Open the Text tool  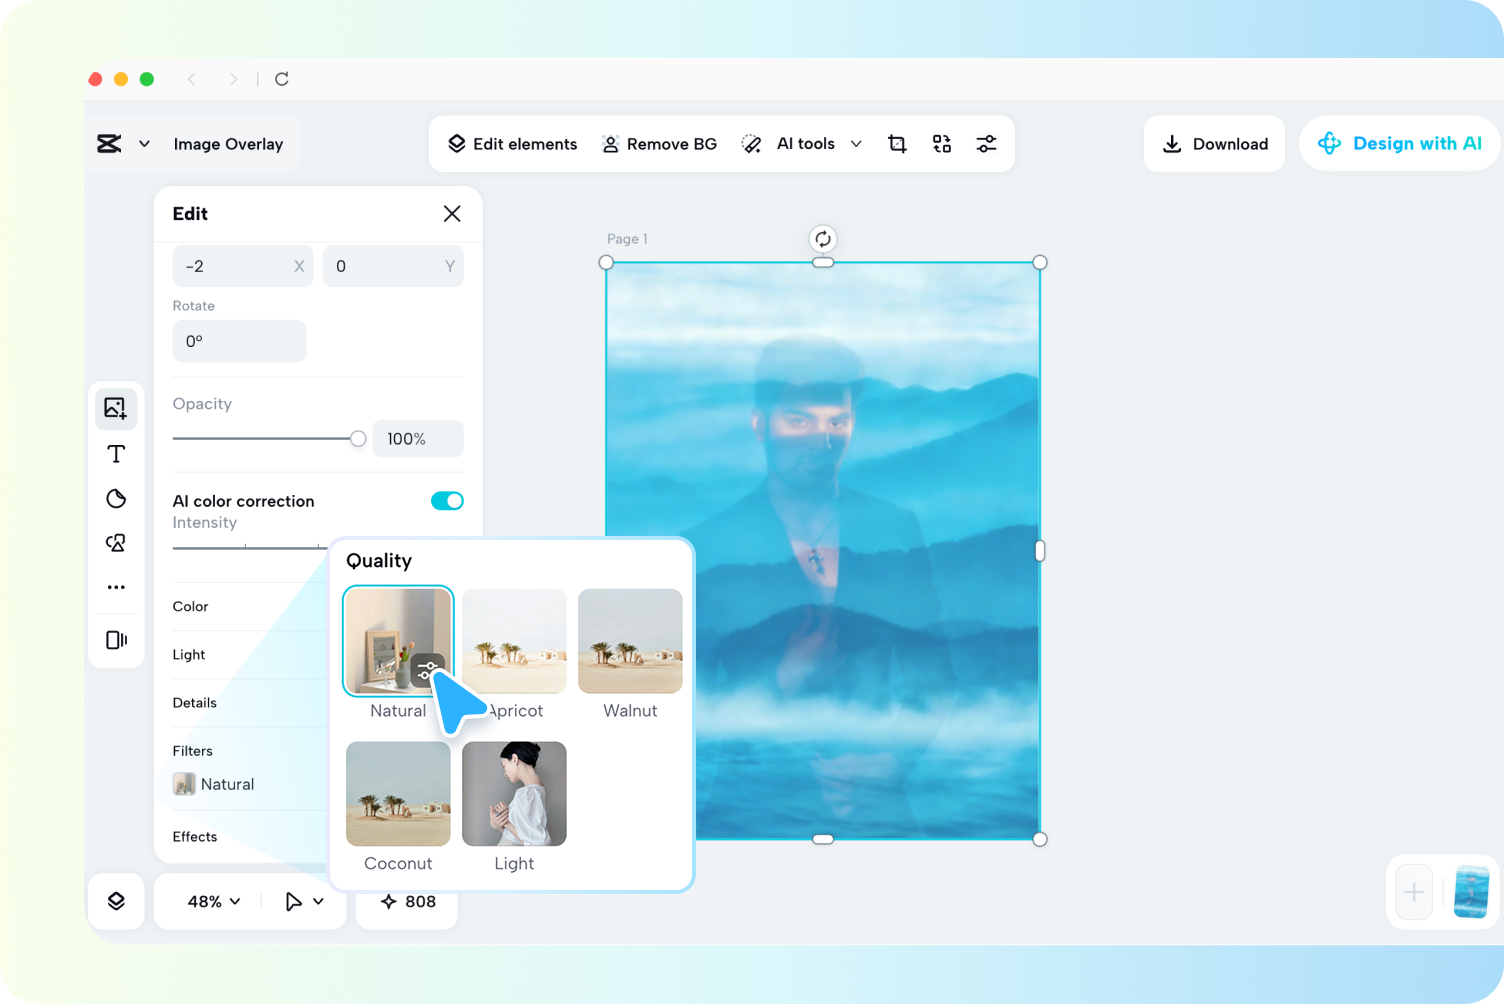pos(116,453)
